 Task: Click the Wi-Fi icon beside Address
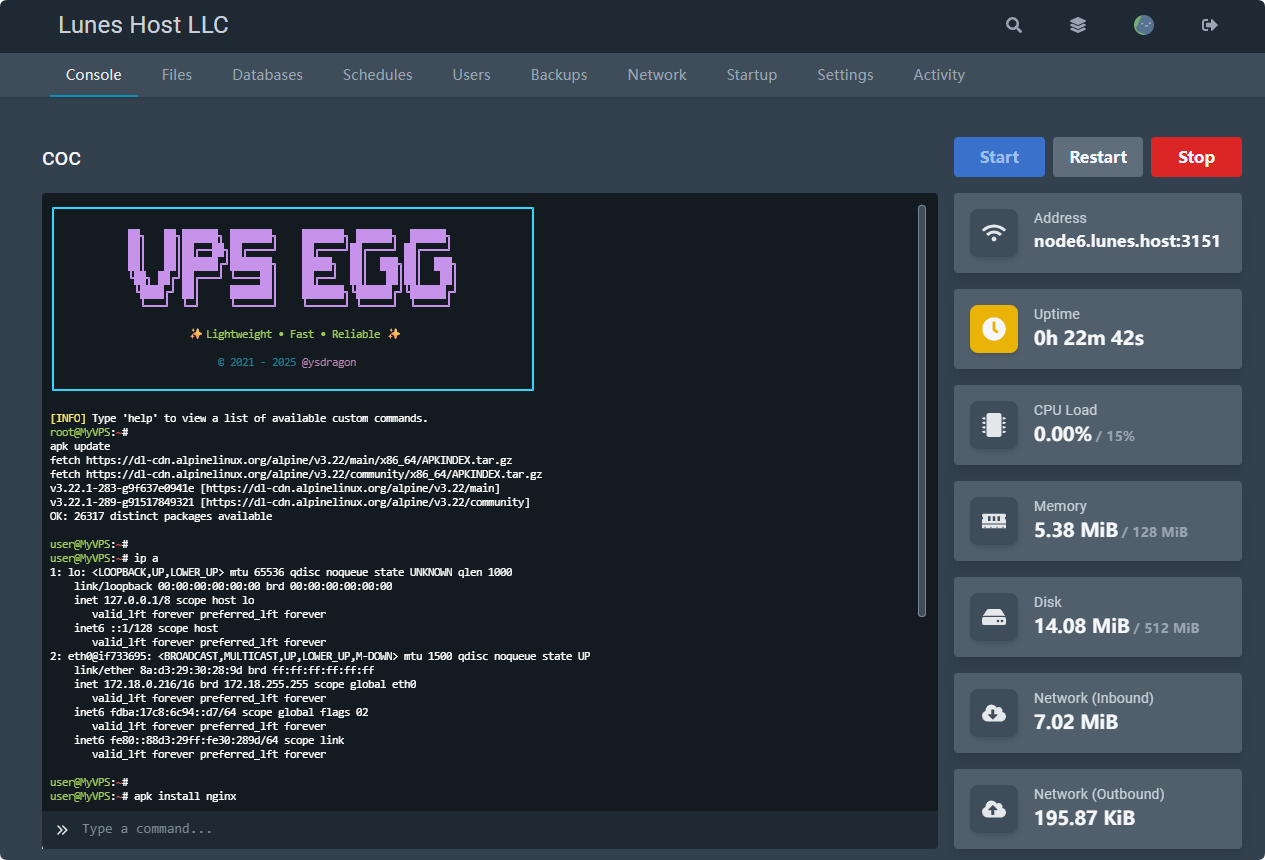994,233
